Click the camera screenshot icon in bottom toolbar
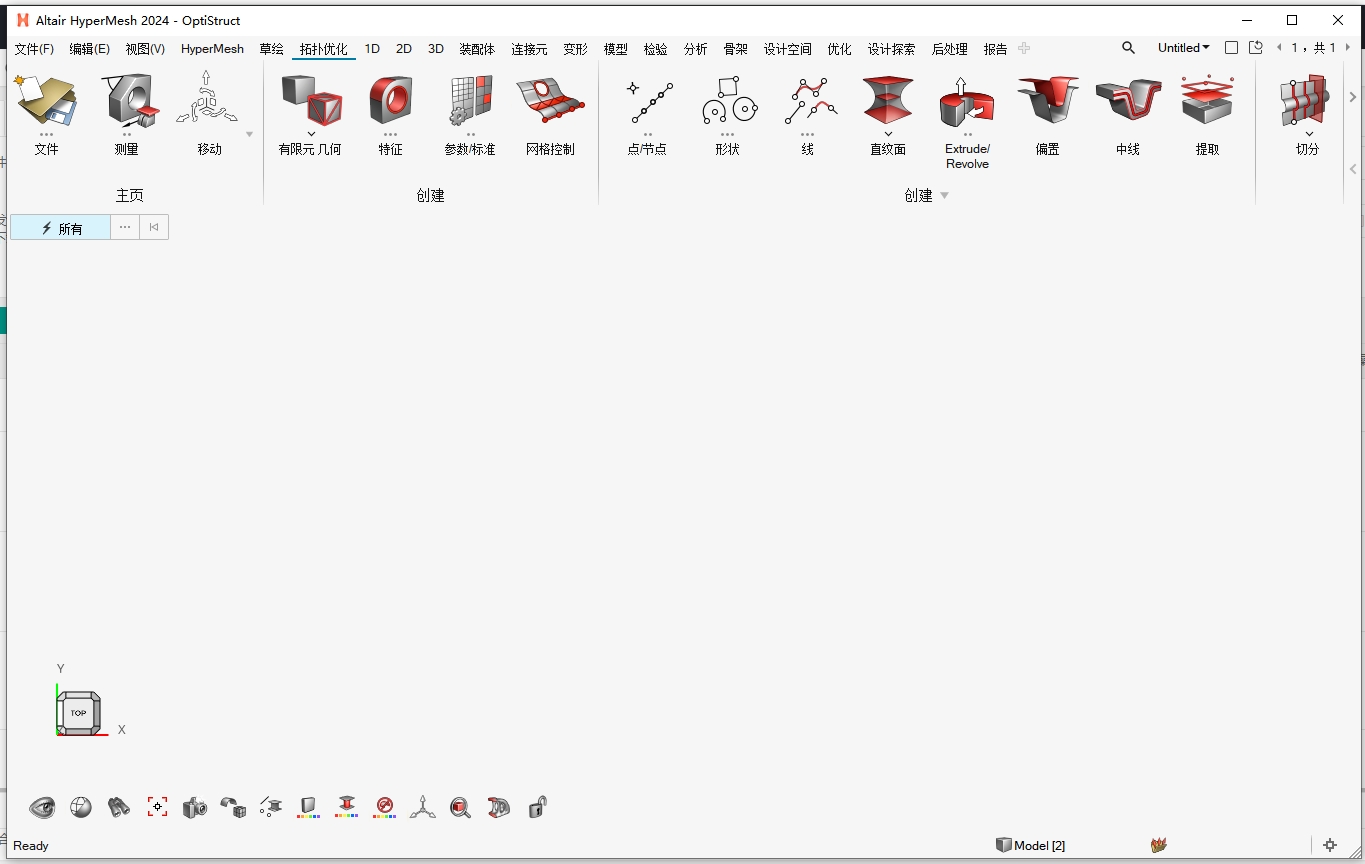Screen dimensions: 1365x864 point(194,807)
